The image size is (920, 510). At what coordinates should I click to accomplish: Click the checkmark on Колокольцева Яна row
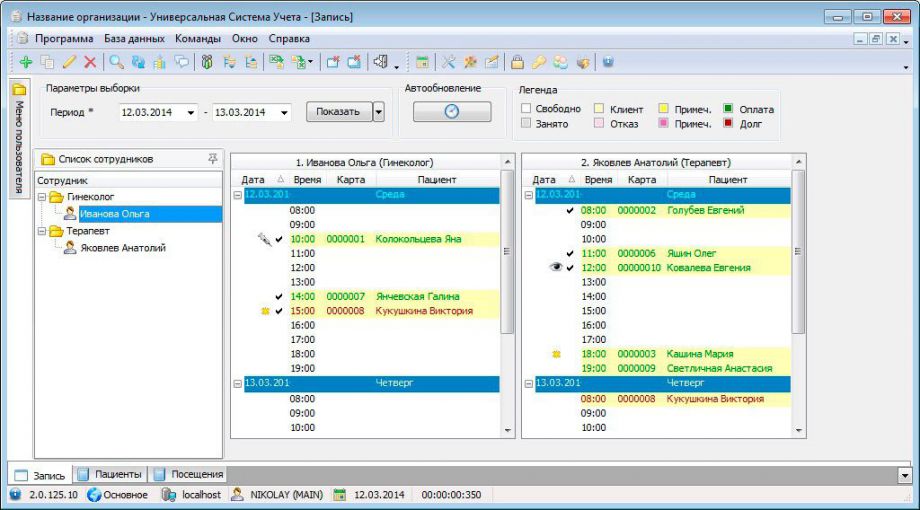(x=278, y=239)
